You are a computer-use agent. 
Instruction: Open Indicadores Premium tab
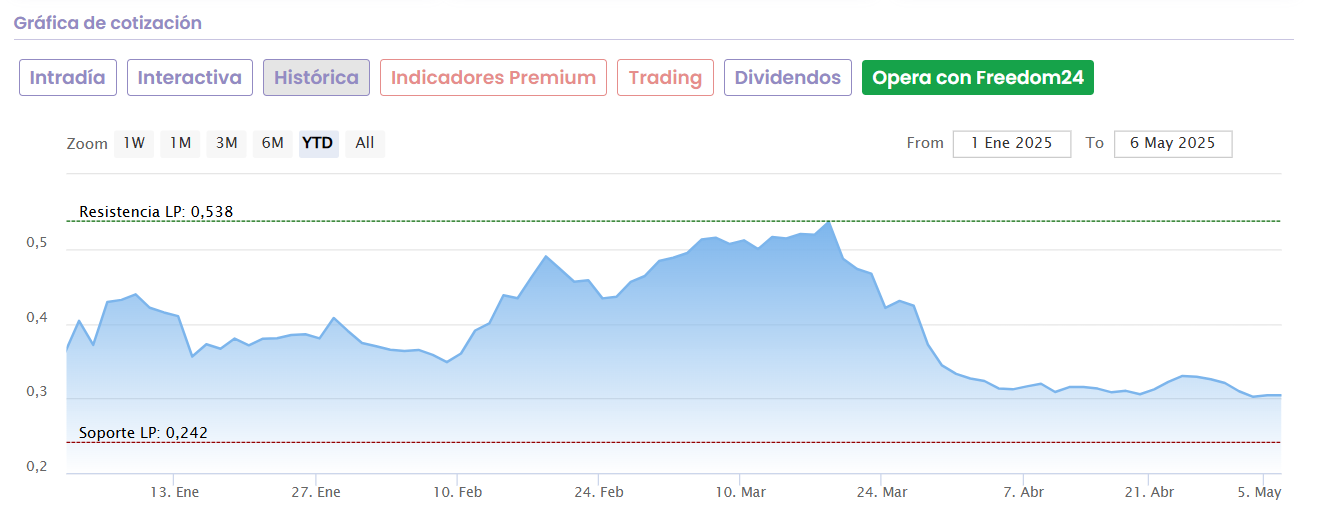(493, 78)
